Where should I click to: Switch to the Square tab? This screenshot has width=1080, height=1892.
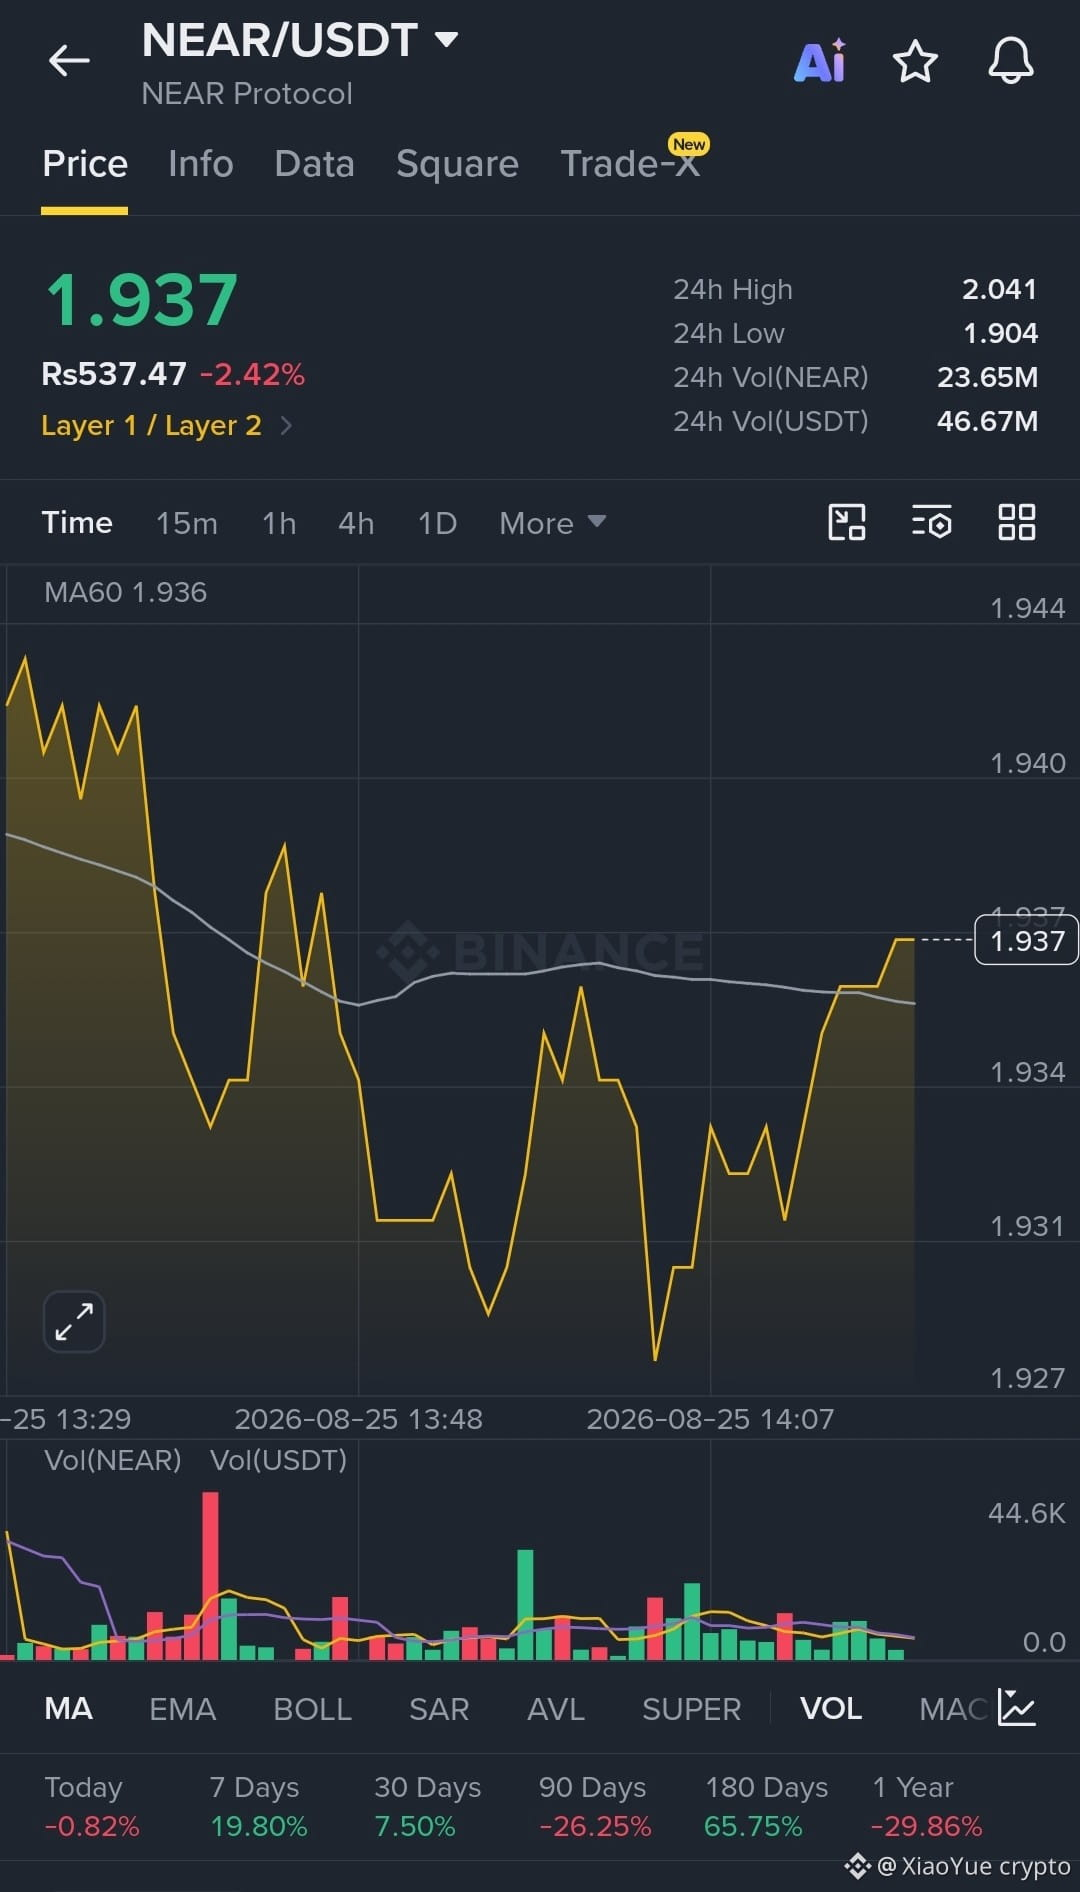click(x=457, y=164)
